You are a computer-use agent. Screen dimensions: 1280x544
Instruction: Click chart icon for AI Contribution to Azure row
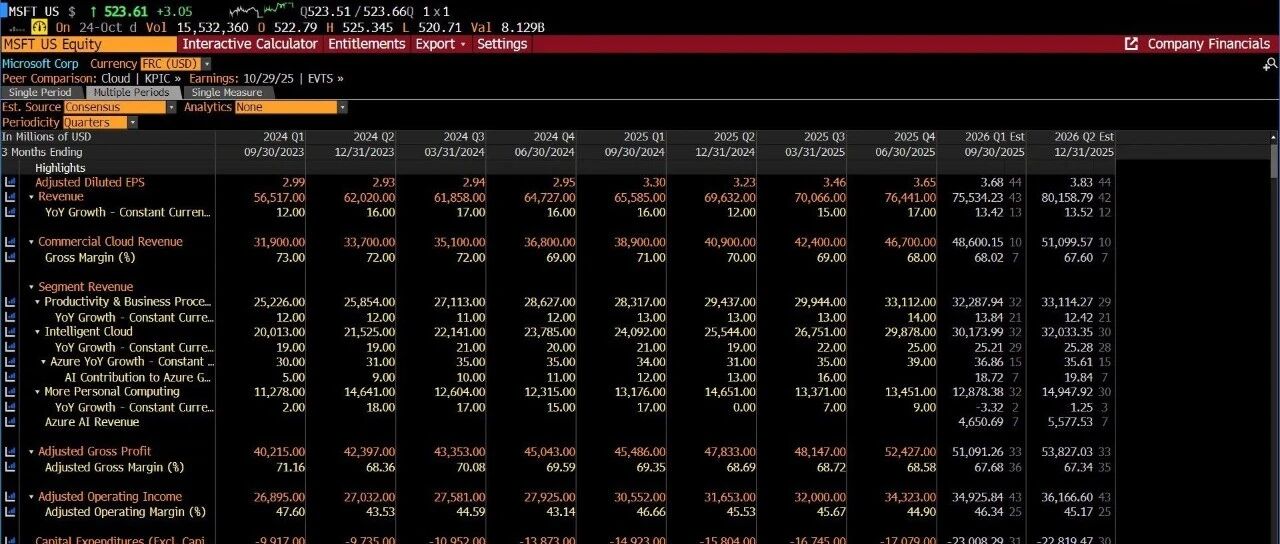tap(10, 377)
